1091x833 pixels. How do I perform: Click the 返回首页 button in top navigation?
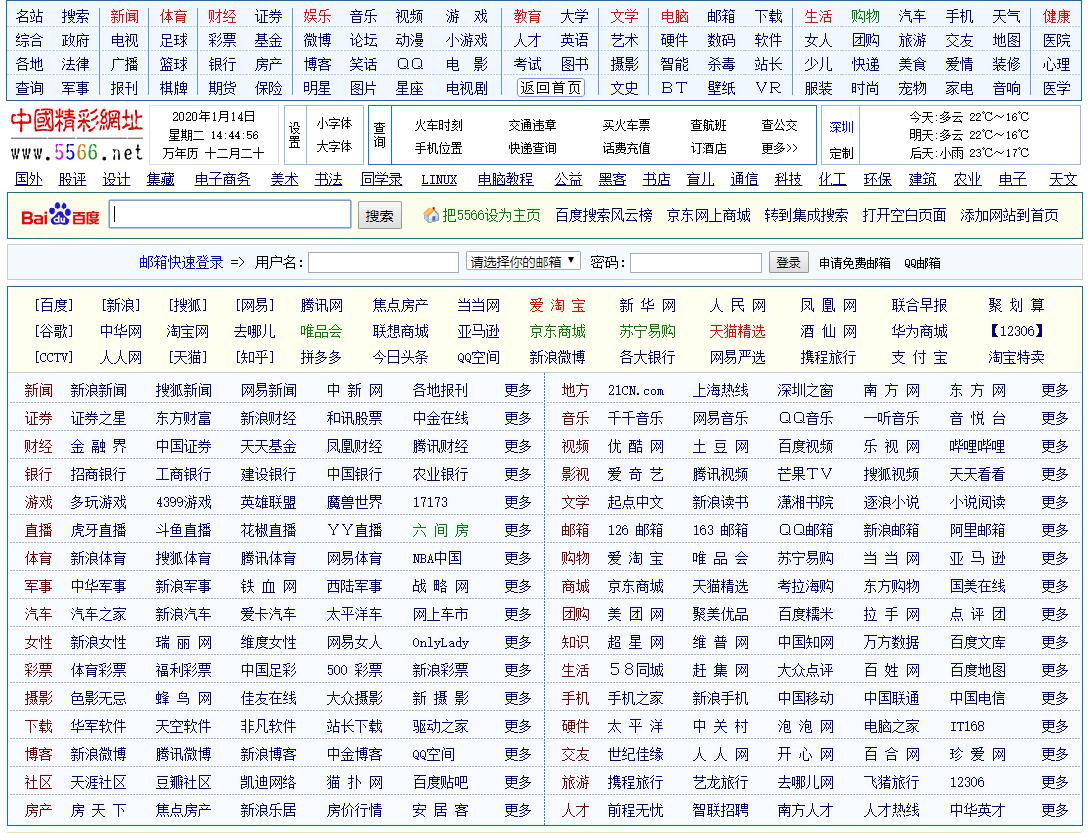tap(550, 88)
